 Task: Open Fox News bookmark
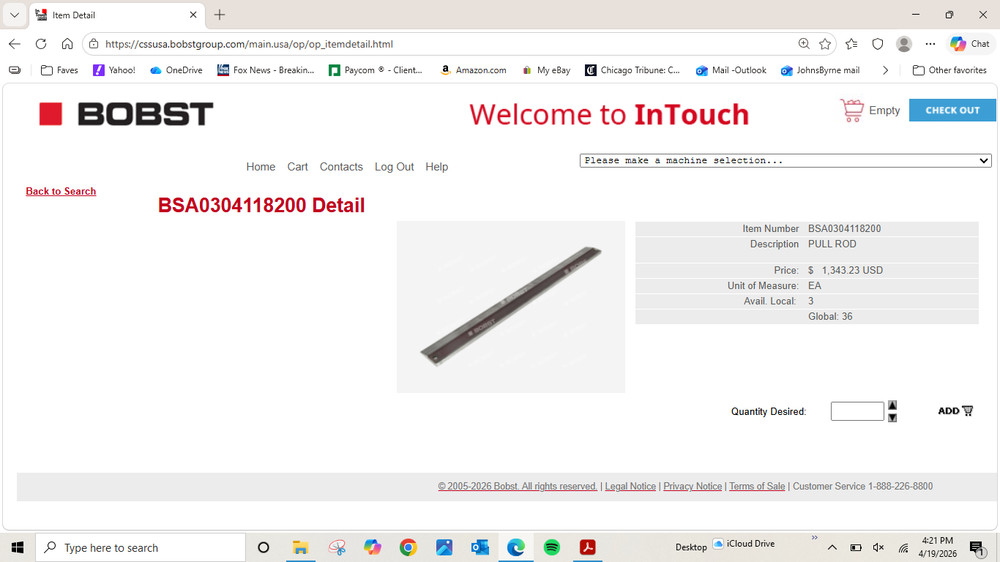265,70
